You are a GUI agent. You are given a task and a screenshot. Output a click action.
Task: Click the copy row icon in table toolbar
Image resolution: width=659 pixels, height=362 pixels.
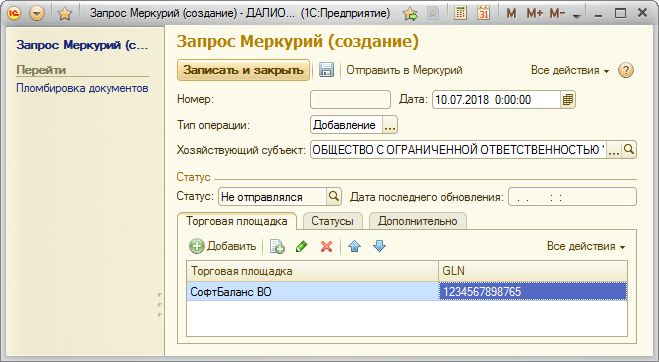pos(277,246)
